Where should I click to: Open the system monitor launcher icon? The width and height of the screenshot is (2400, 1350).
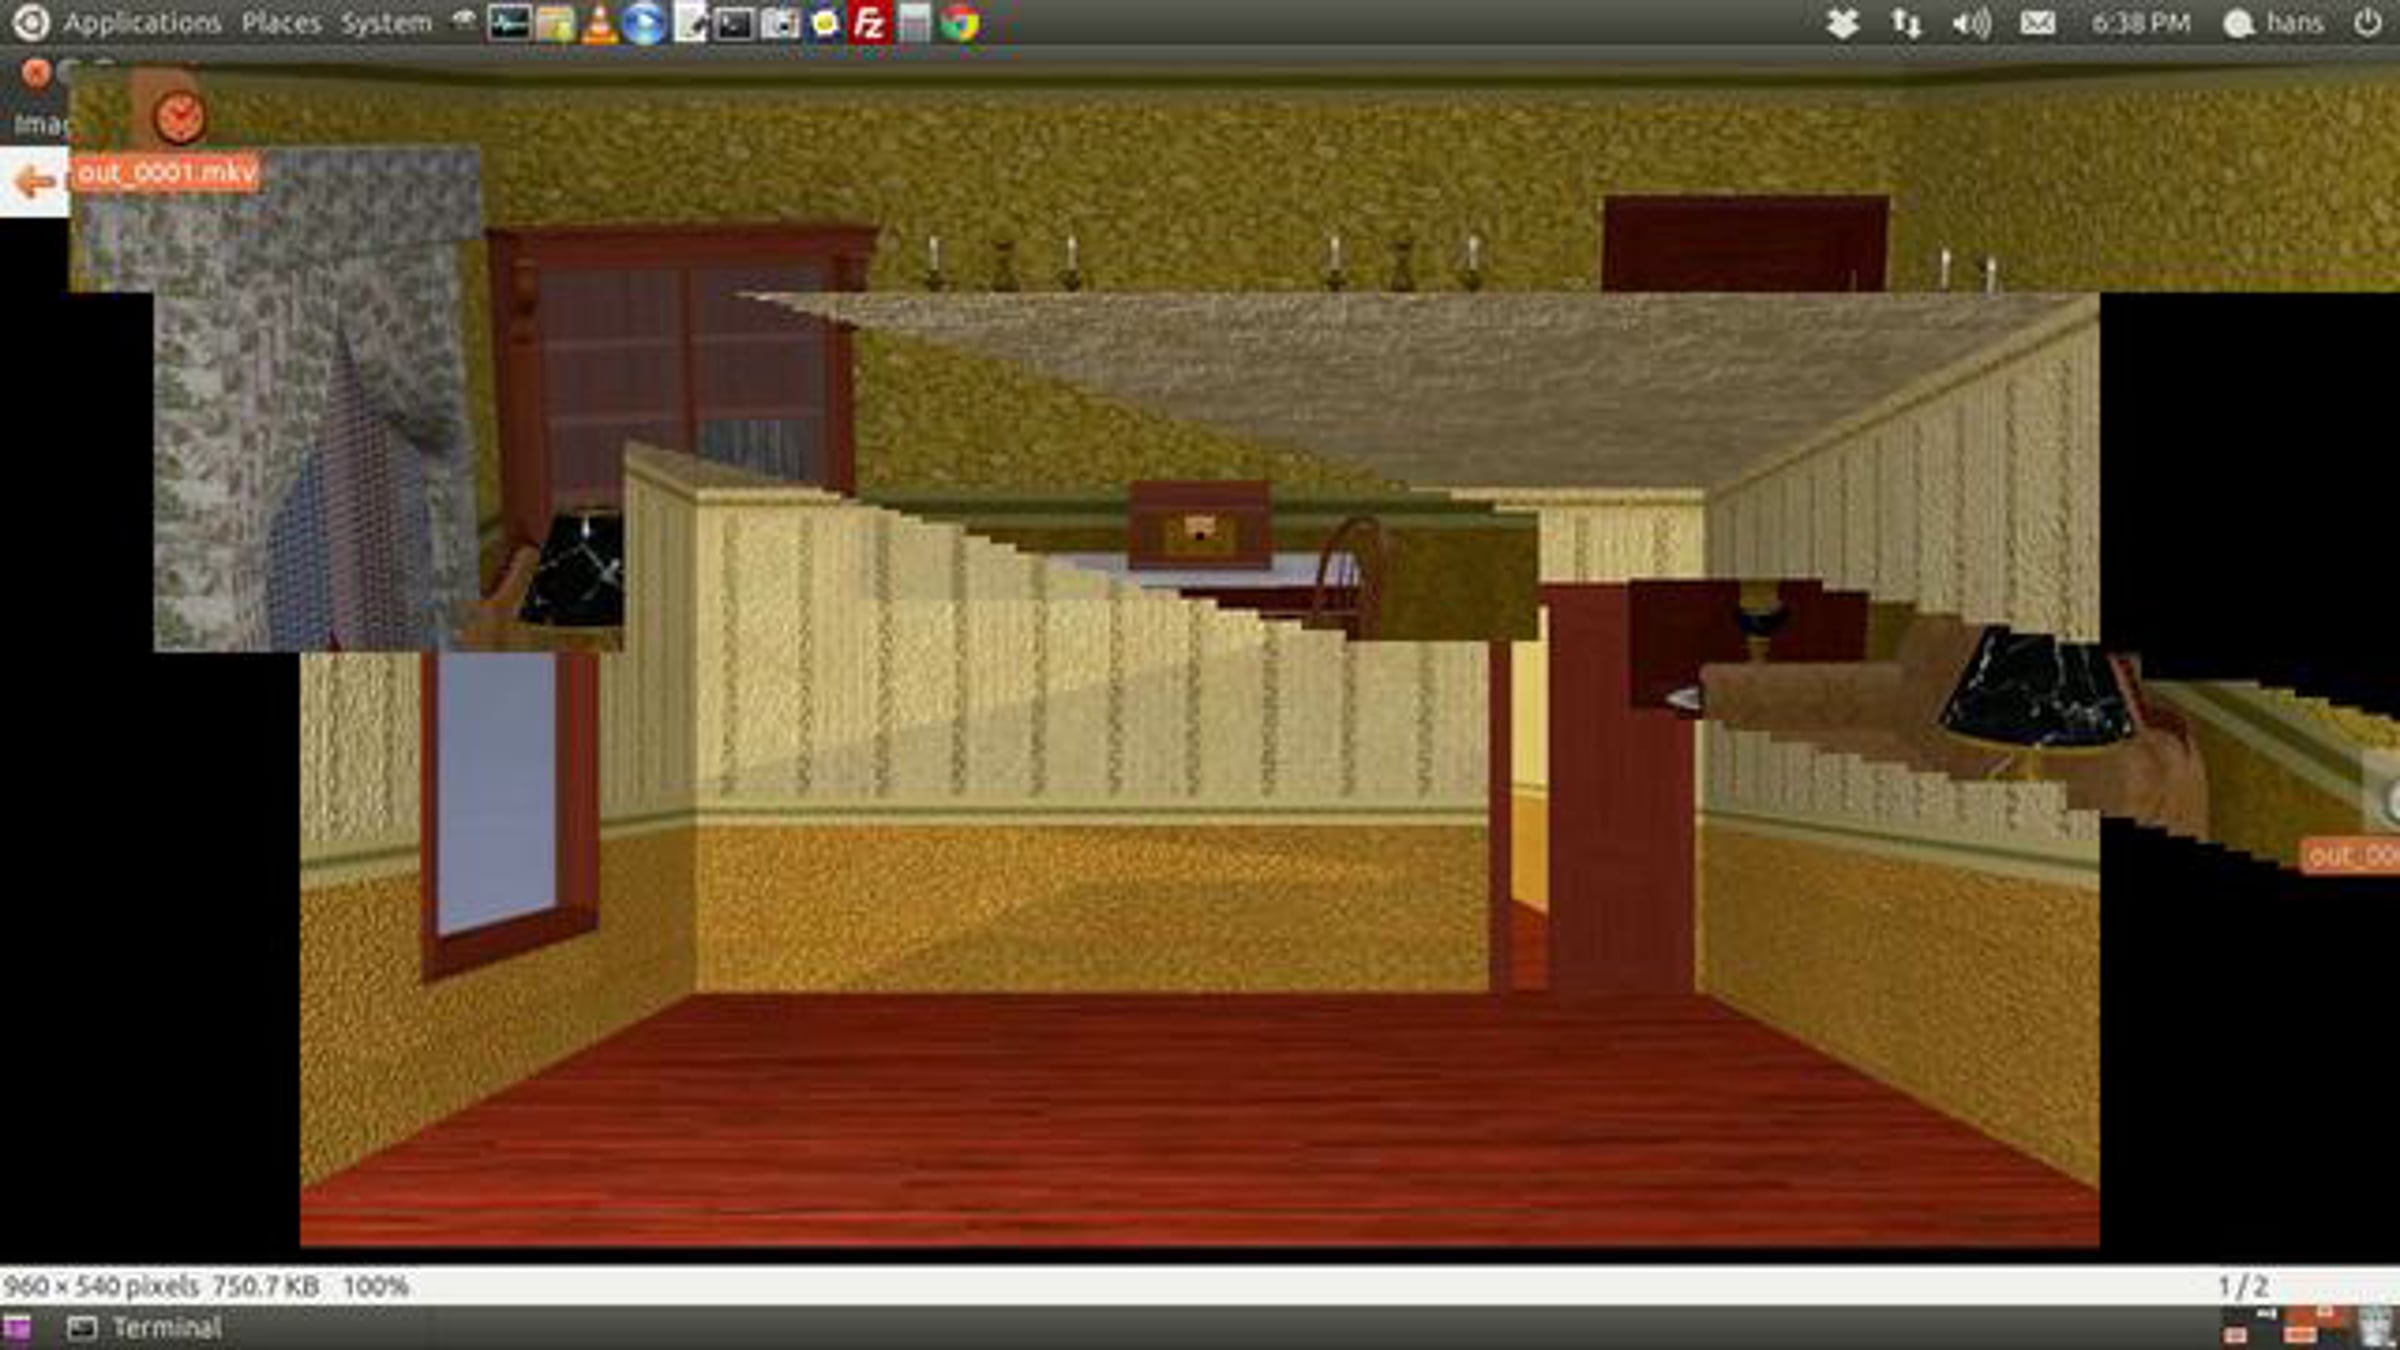(508, 23)
